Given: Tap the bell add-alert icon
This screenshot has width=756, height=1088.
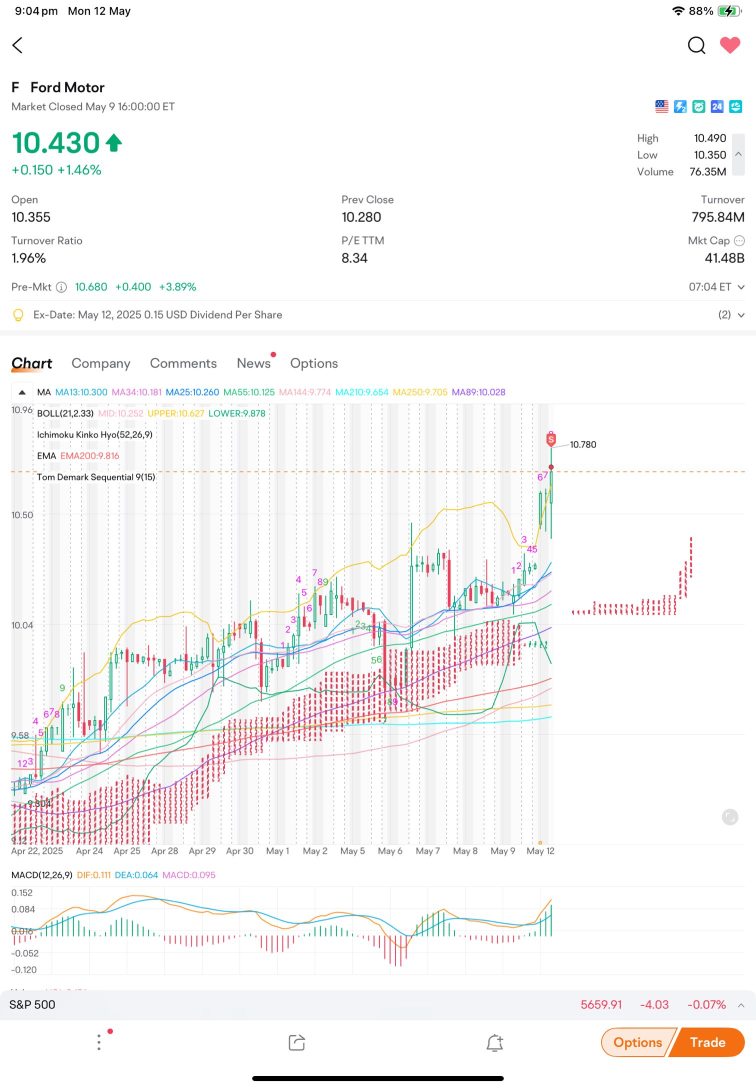Looking at the screenshot, I should click(x=495, y=1042).
